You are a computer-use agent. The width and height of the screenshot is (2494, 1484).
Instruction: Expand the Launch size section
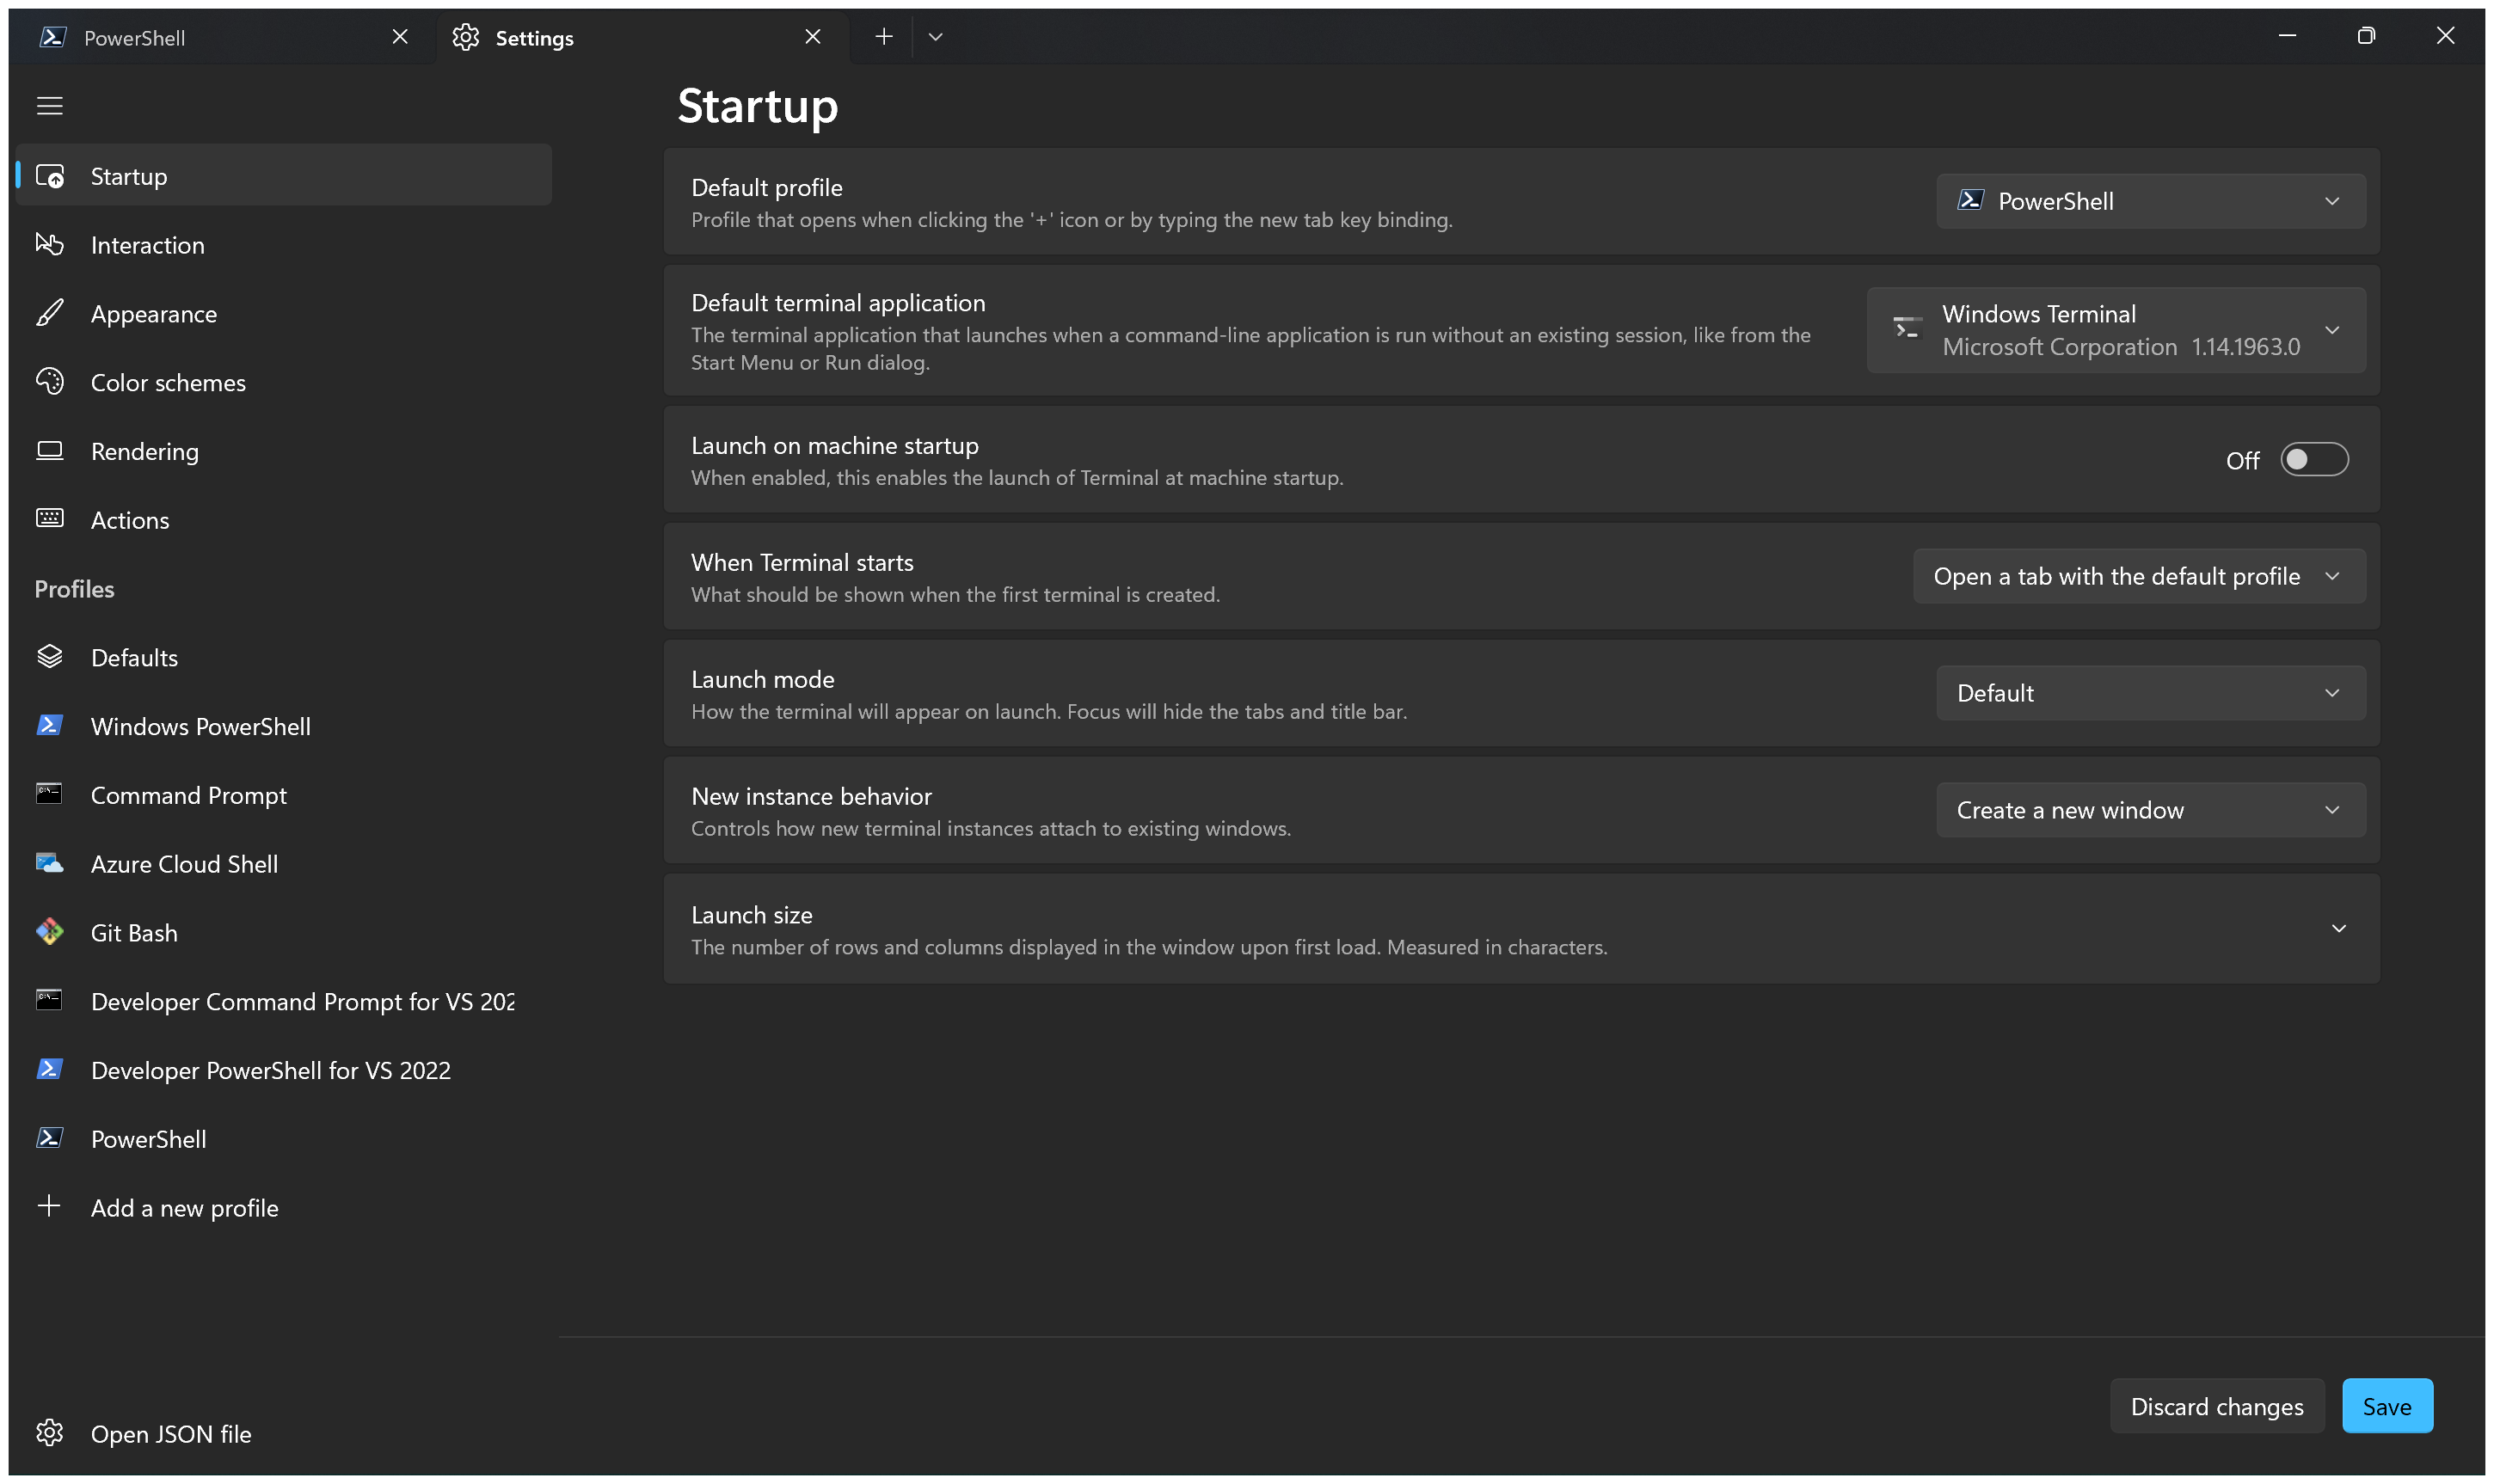point(2338,929)
